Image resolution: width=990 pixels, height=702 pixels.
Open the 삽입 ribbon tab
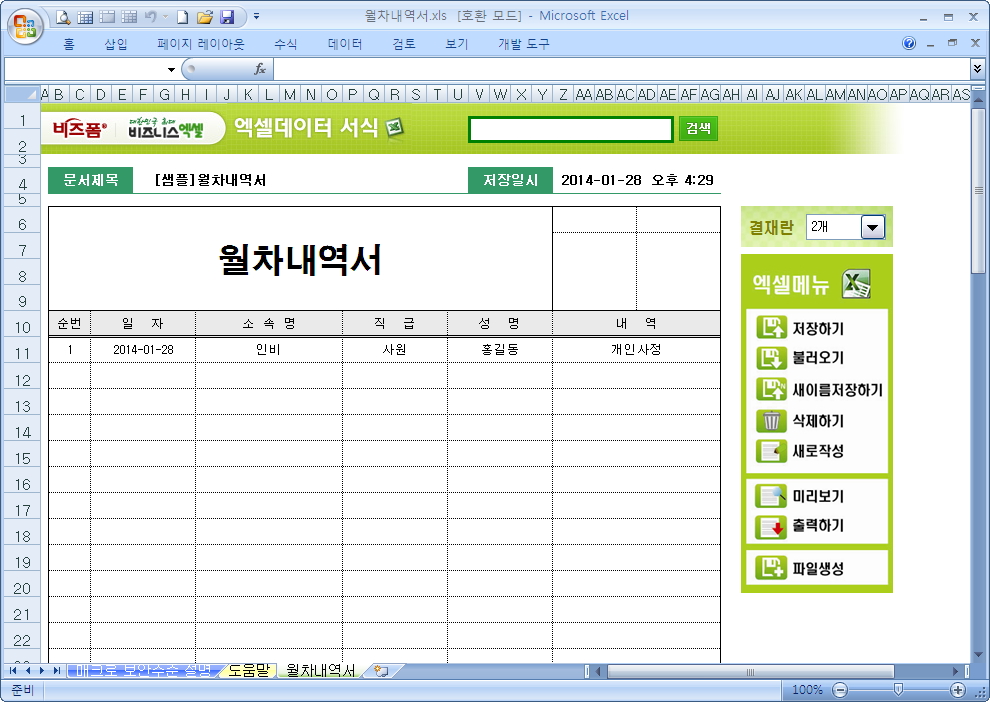116,44
